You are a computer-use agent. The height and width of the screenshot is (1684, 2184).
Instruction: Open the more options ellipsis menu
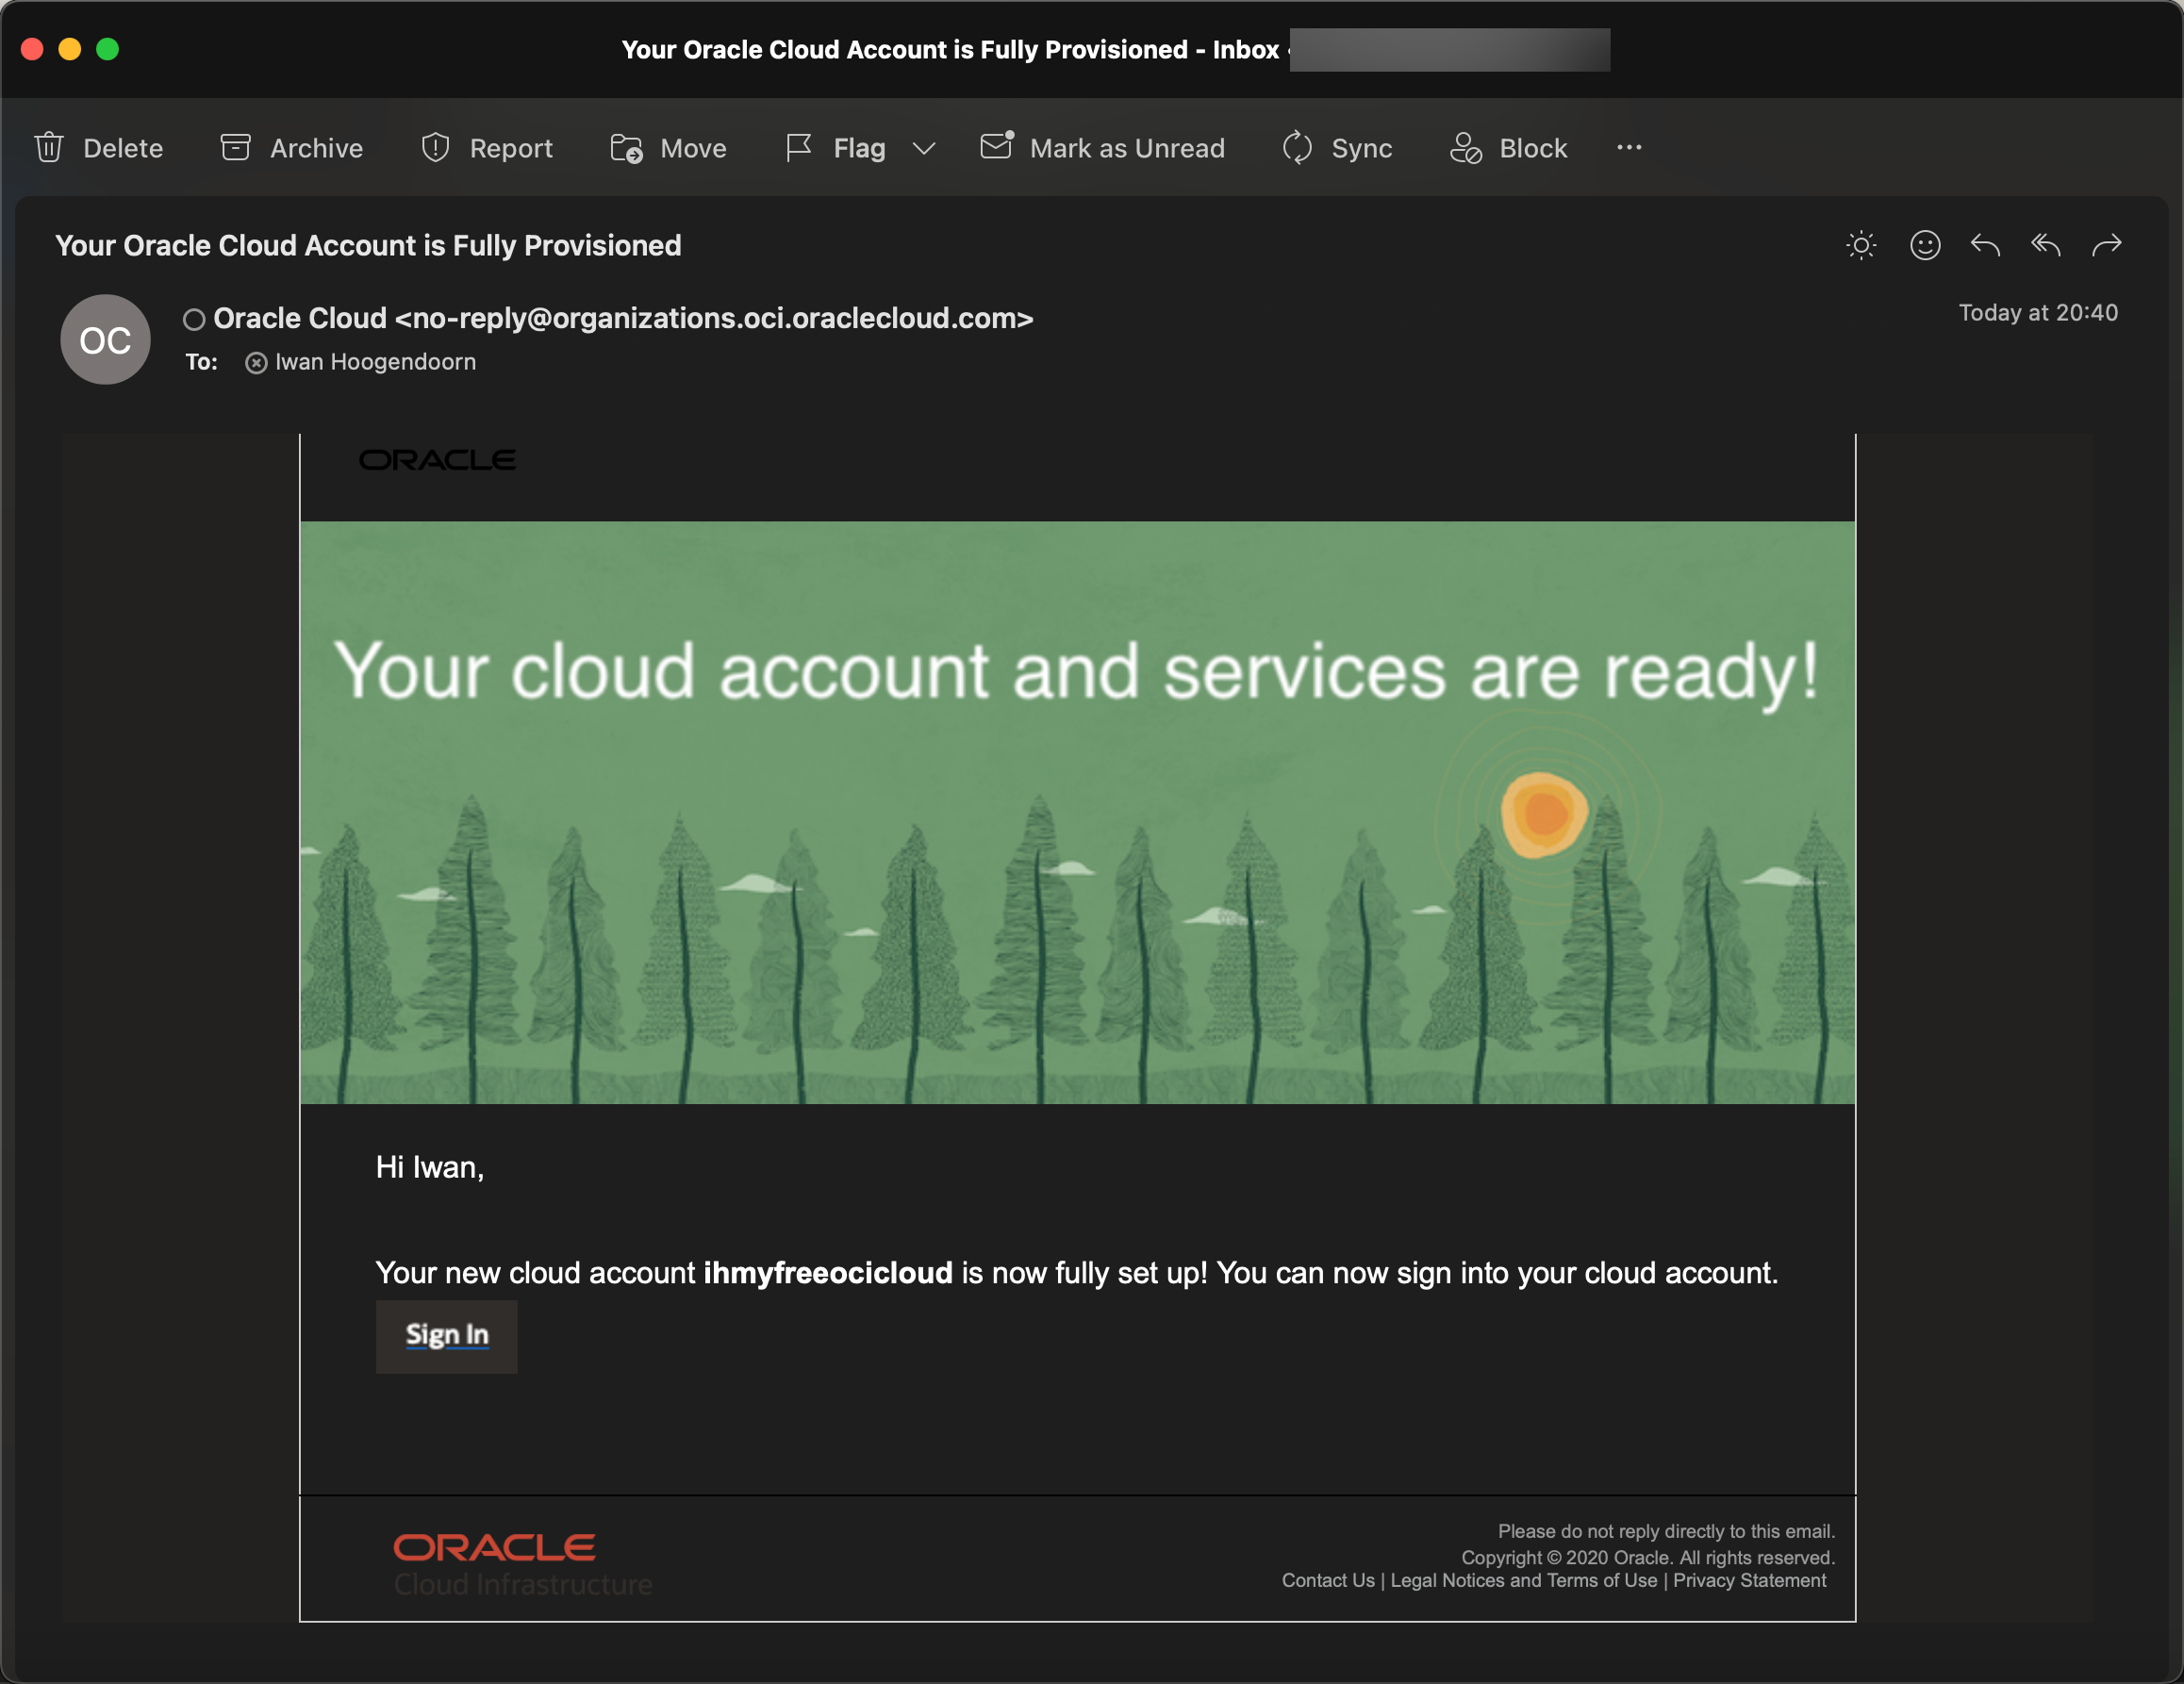pyautogui.click(x=1629, y=148)
